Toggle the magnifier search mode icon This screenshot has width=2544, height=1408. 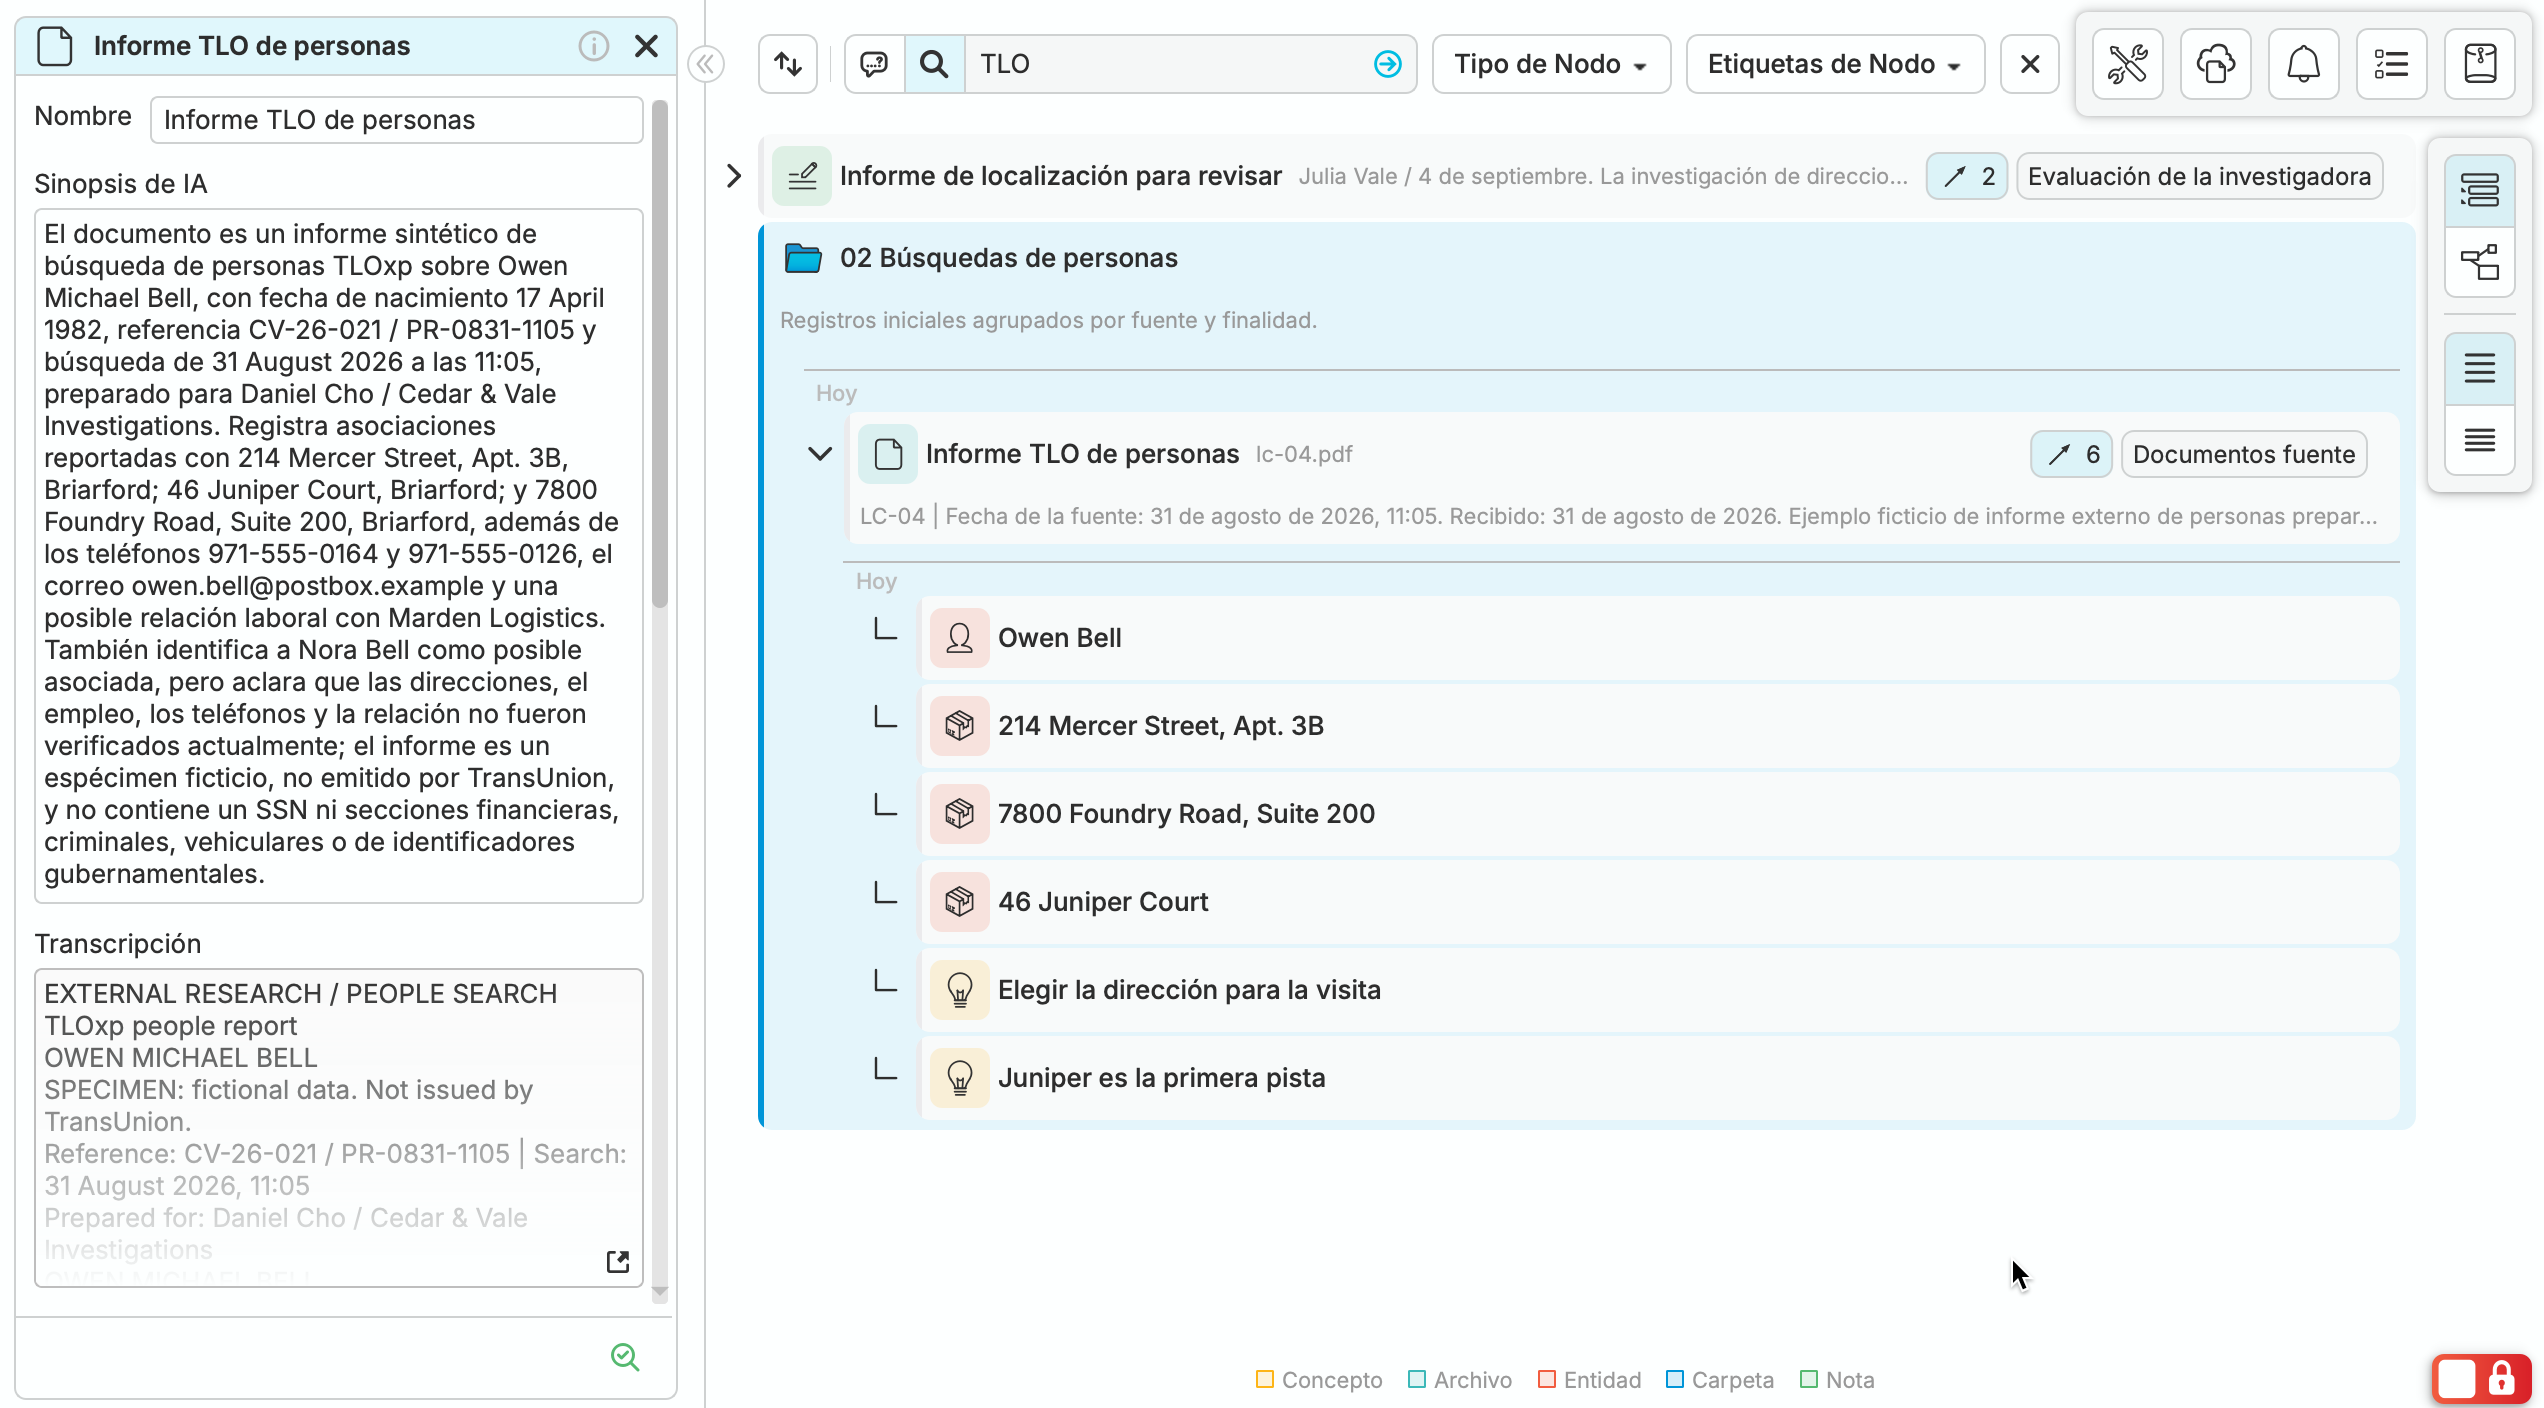click(934, 64)
